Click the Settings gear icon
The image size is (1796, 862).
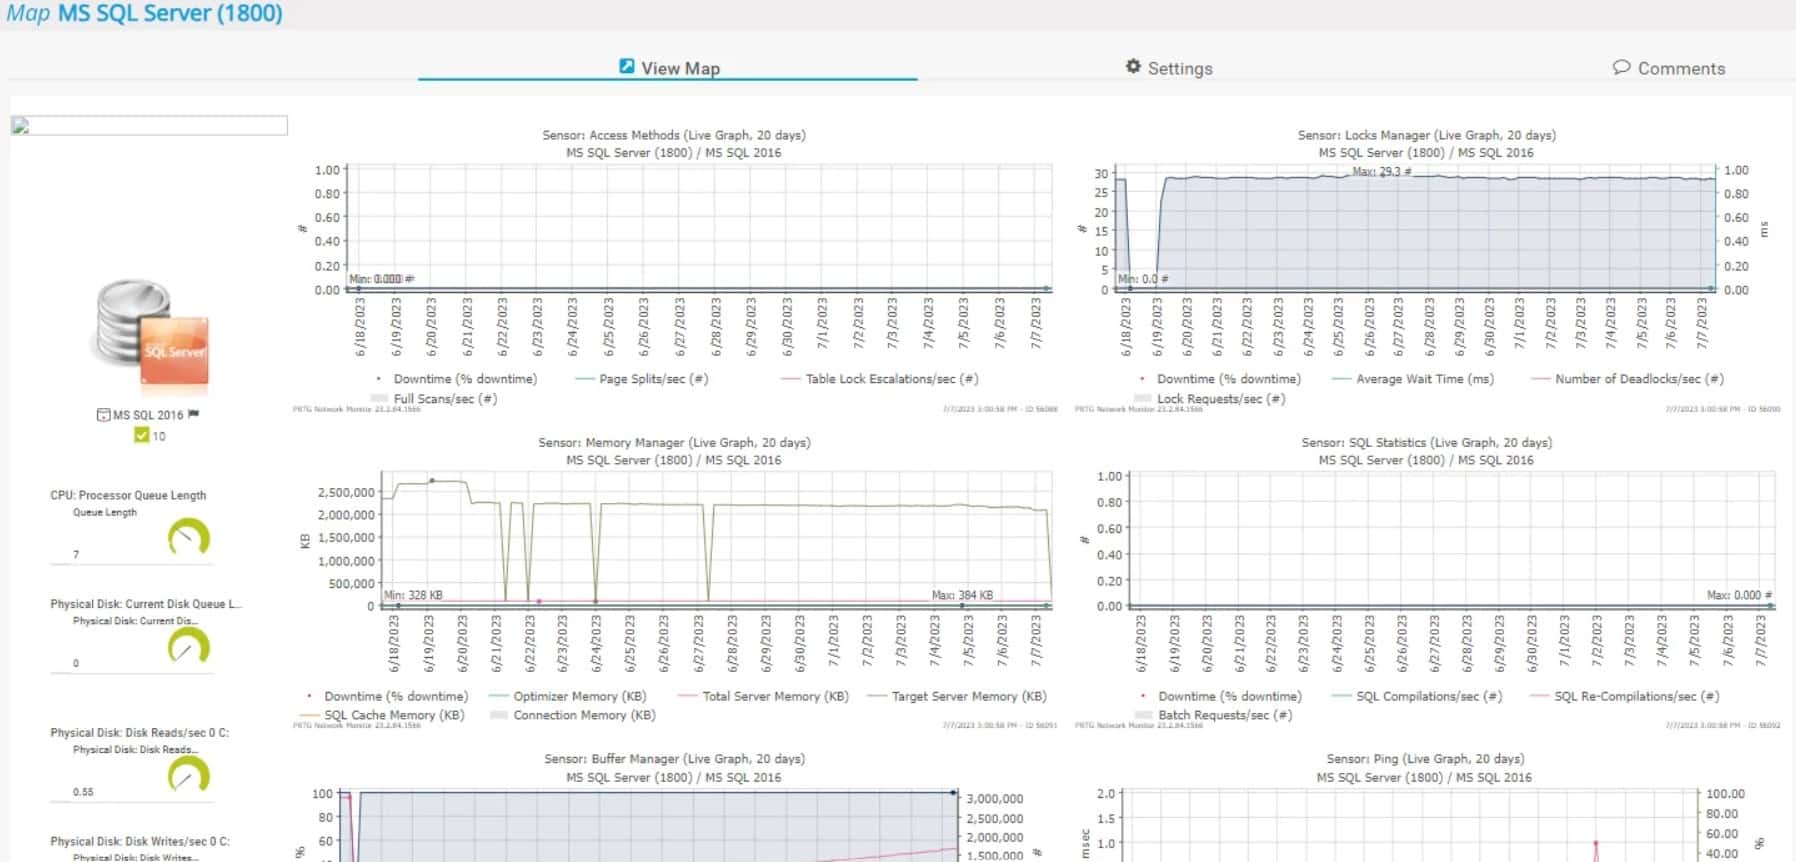click(x=1133, y=67)
